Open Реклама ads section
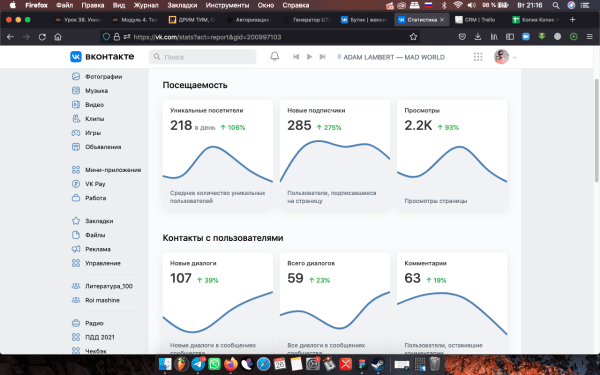Screen dimensions: 600x375 pyautogui.click(x=91, y=249)
